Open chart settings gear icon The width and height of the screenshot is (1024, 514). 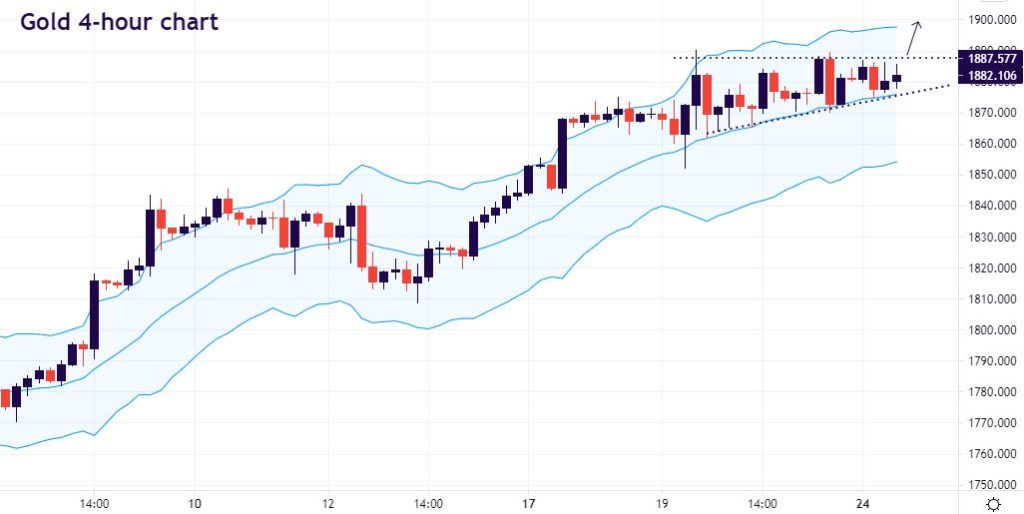click(993, 503)
